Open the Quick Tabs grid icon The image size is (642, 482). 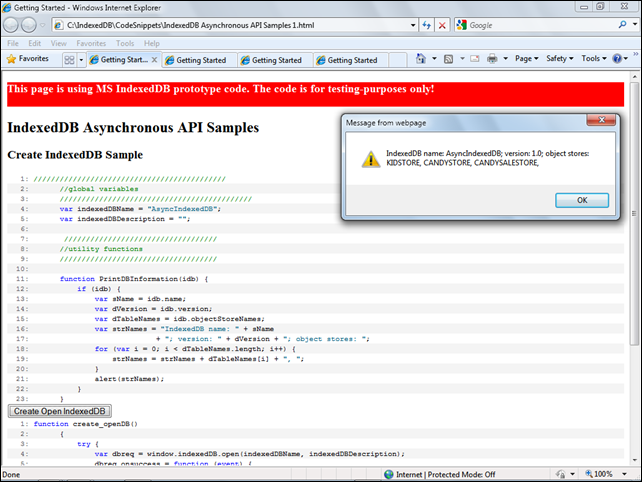pos(69,60)
